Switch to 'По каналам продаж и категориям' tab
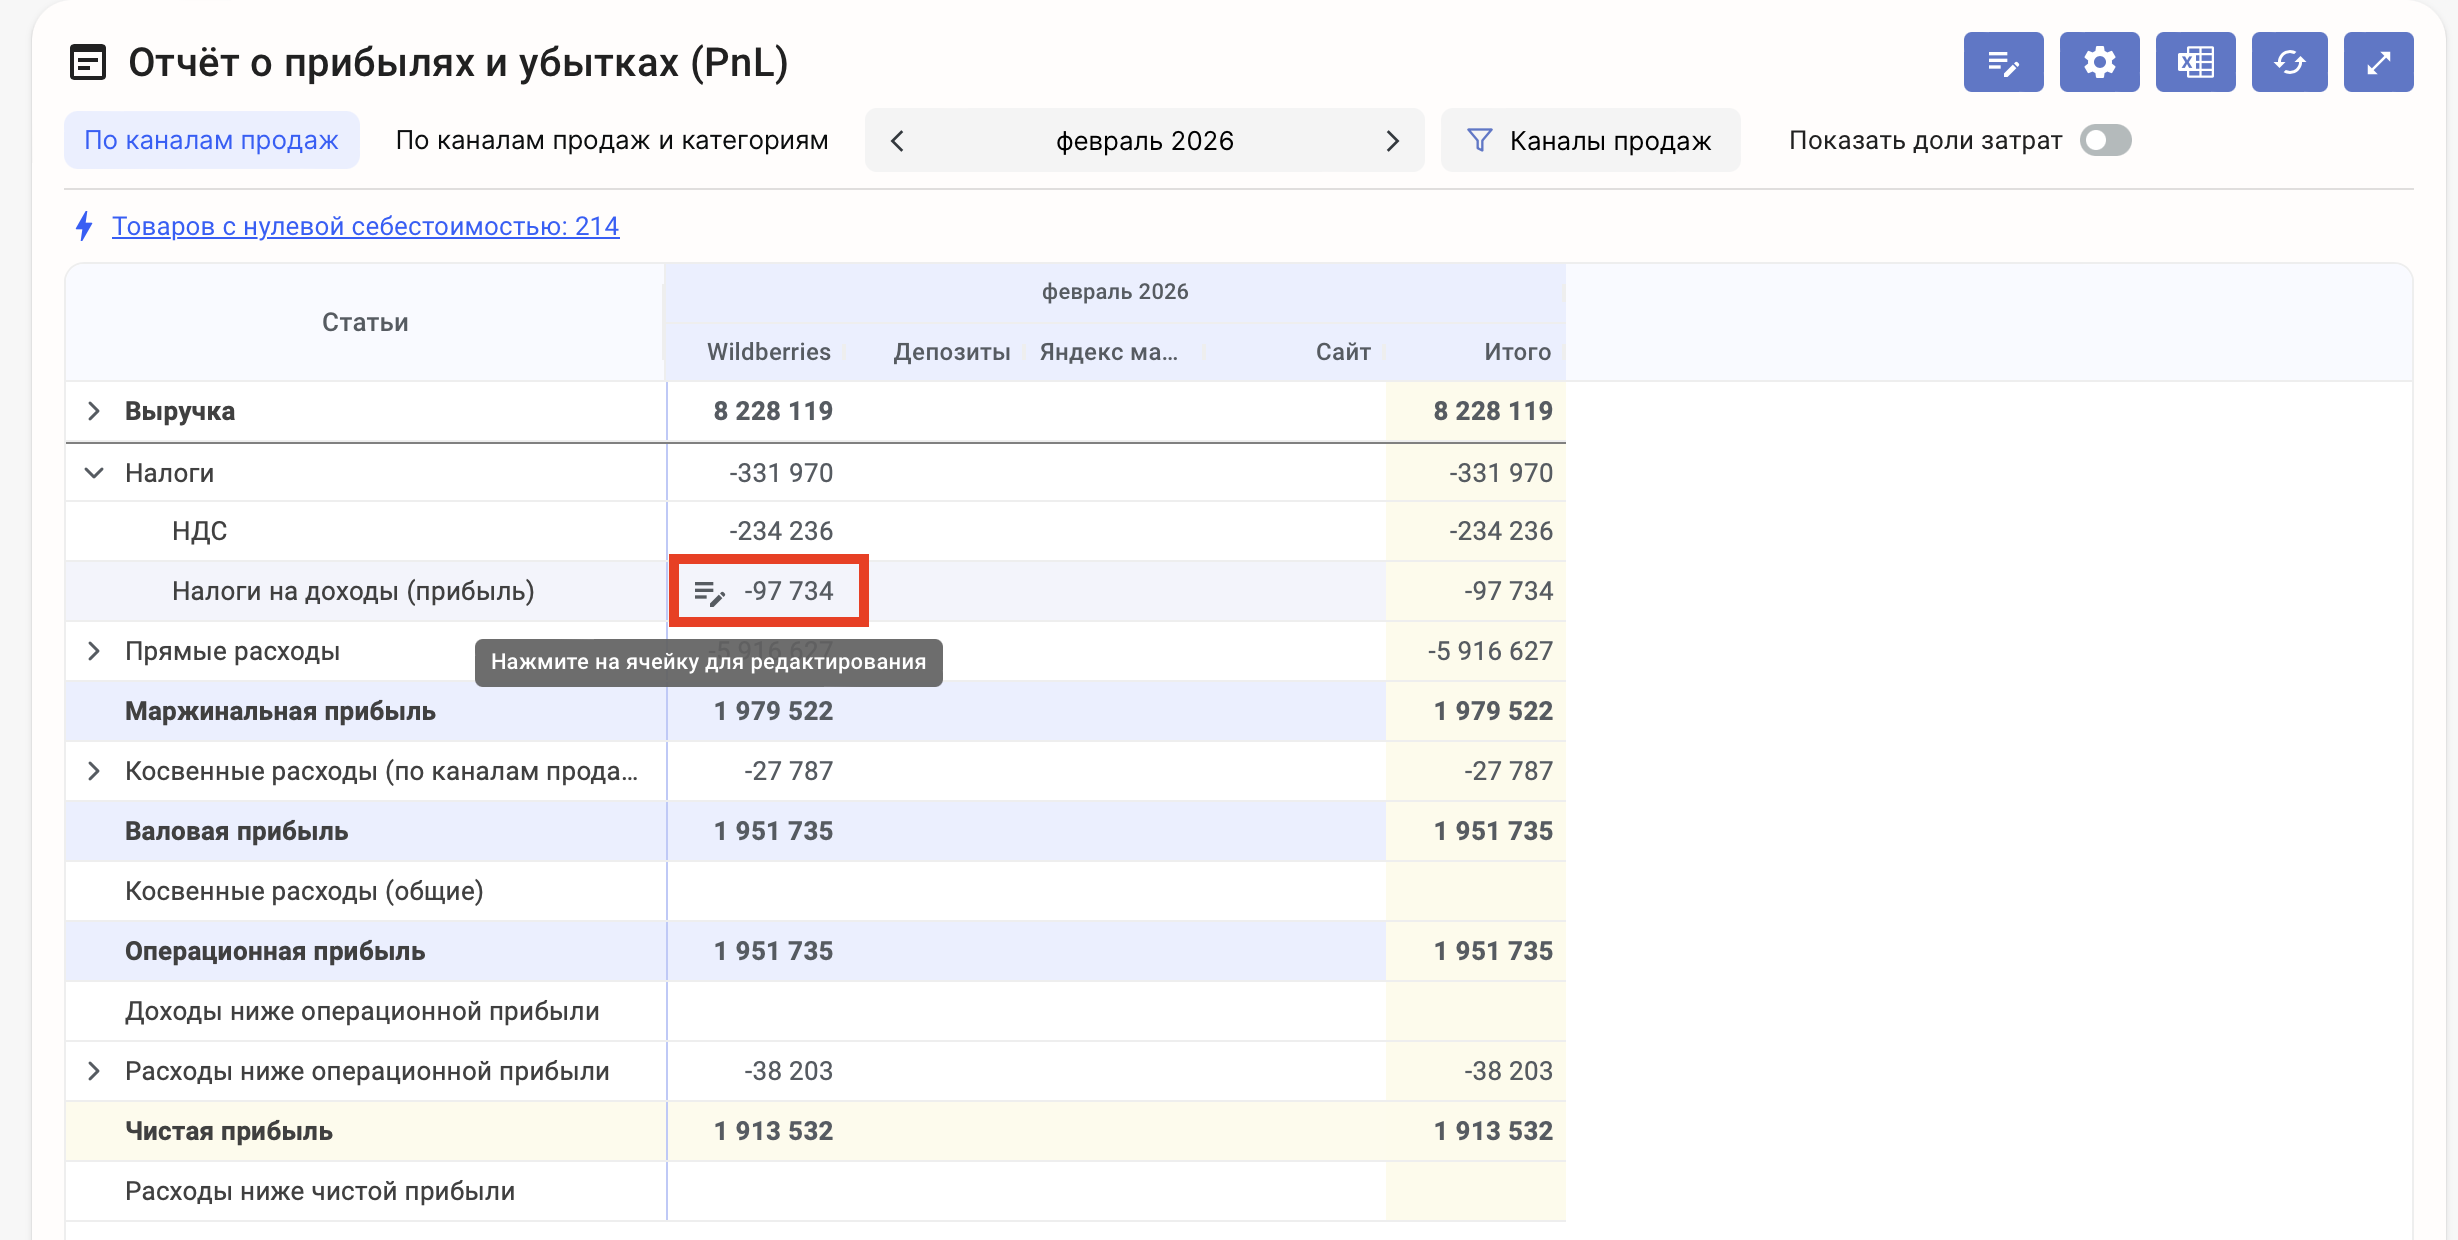This screenshot has width=2458, height=1240. pyautogui.click(x=612, y=141)
